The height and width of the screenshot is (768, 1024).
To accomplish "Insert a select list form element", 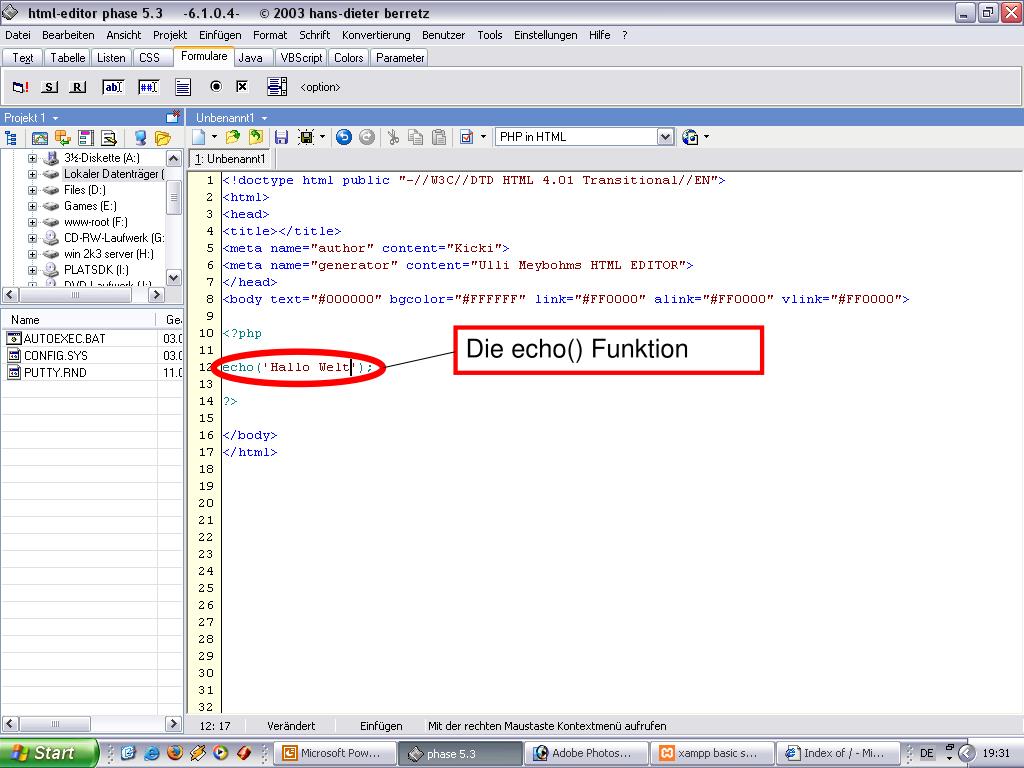I will (x=277, y=86).
